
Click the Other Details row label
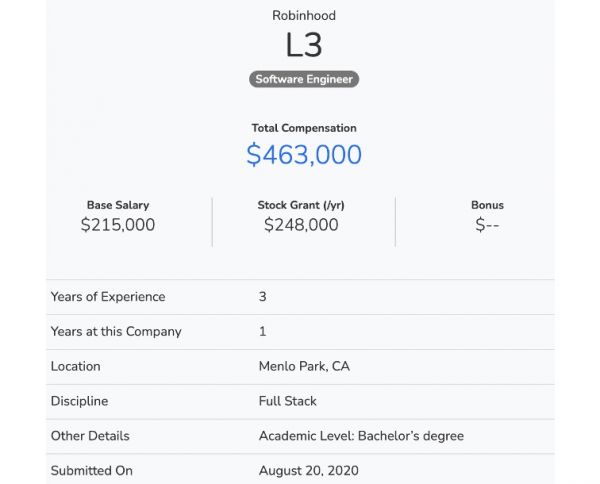click(x=90, y=436)
